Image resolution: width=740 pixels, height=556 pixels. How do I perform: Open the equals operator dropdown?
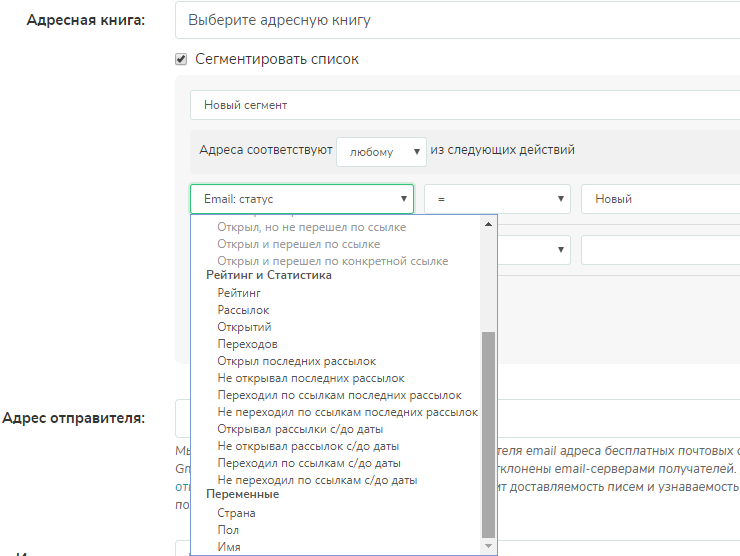(497, 198)
